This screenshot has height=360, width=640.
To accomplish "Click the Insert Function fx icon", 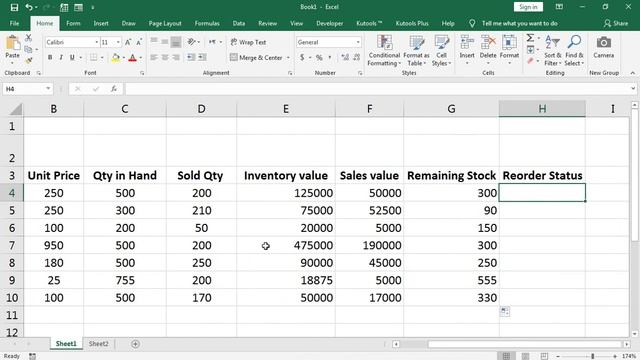I will [114, 89].
